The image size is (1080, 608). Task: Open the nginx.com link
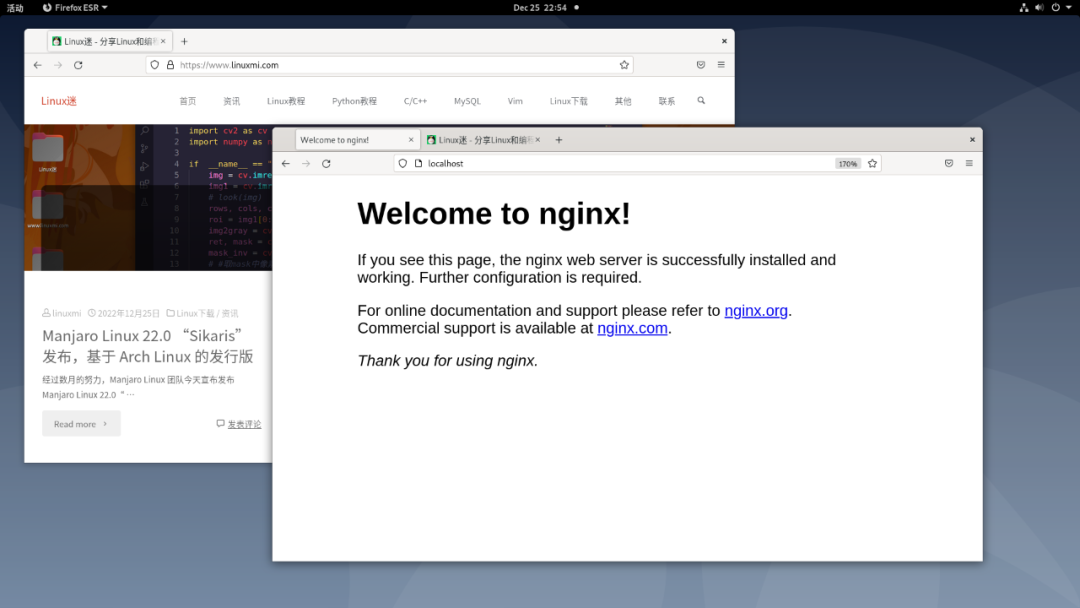click(x=632, y=328)
